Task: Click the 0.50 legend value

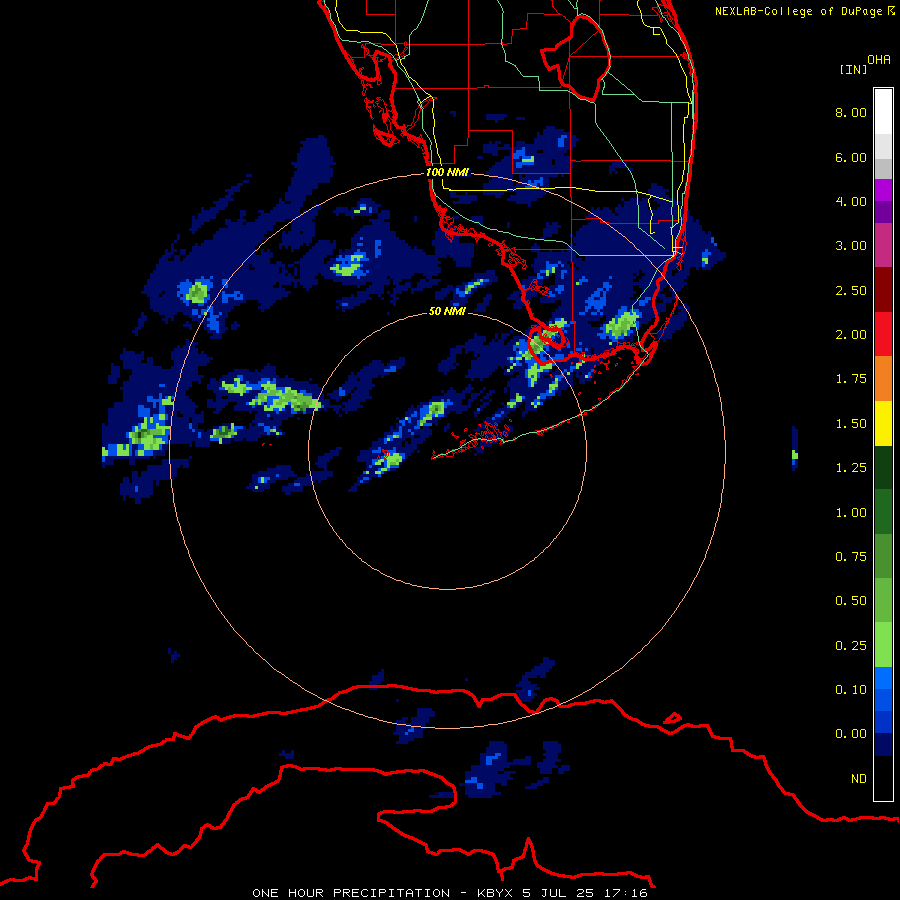Action: point(851,601)
